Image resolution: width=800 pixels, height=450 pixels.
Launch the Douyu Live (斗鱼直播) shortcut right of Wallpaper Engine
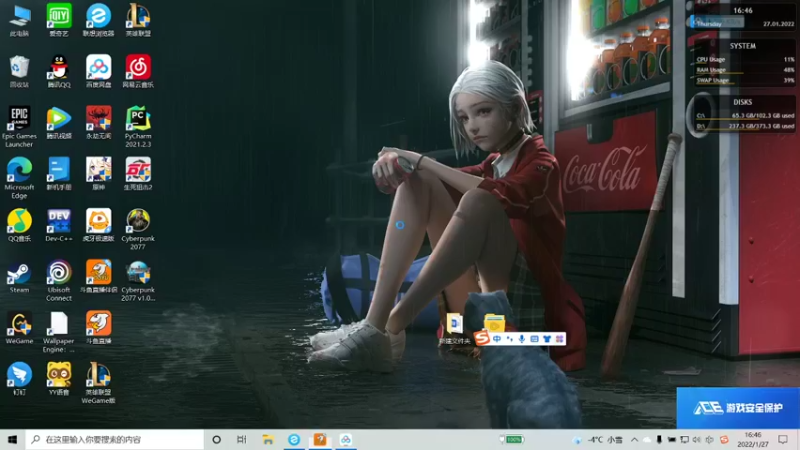(98, 328)
